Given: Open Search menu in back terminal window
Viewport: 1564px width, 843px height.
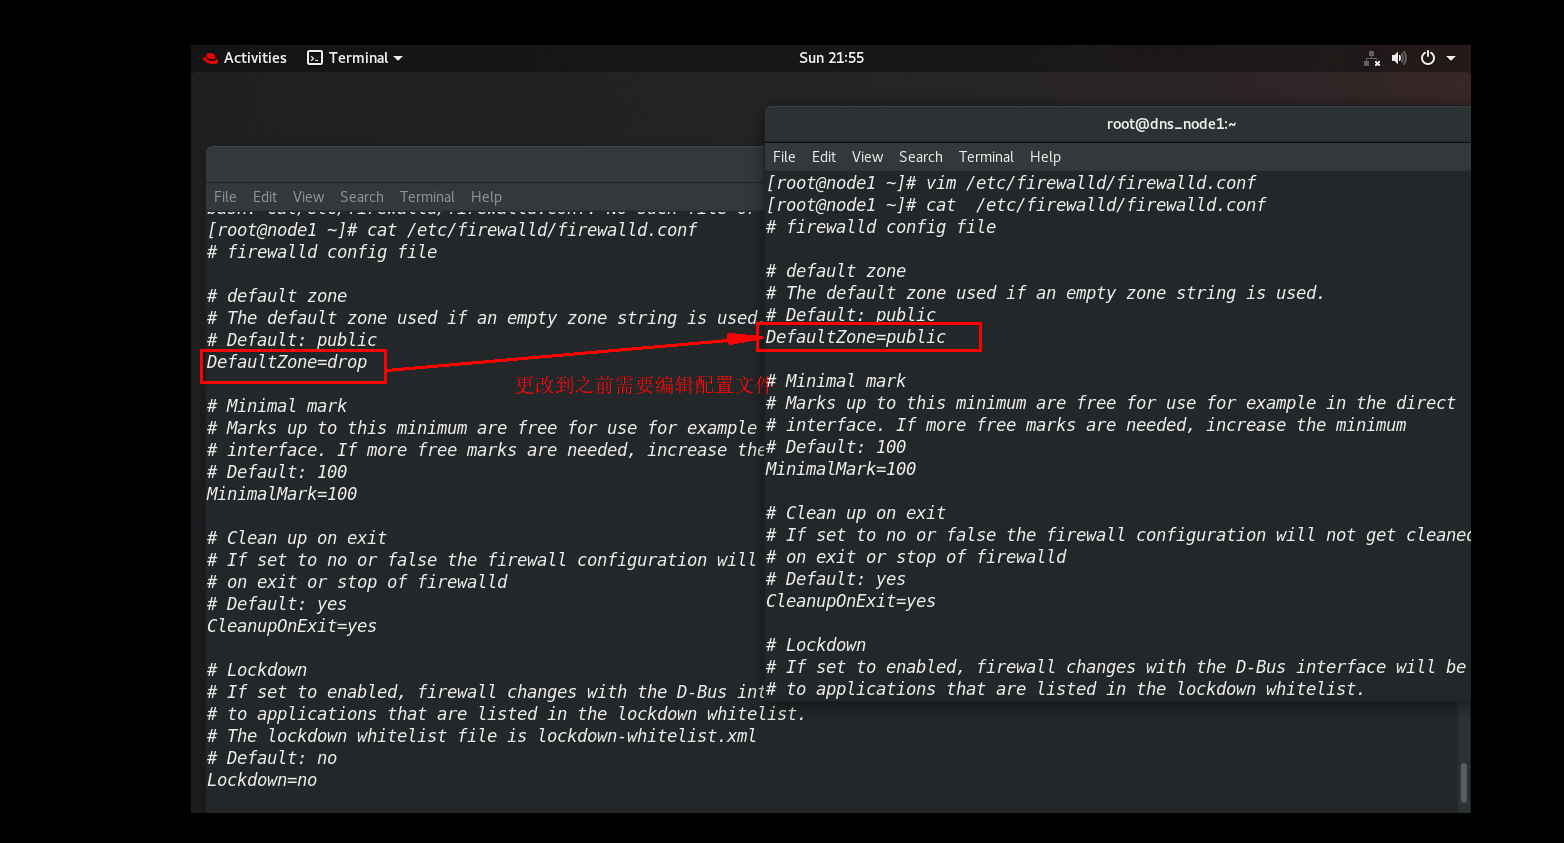Looking at the screenshot, I should (361, 197).
